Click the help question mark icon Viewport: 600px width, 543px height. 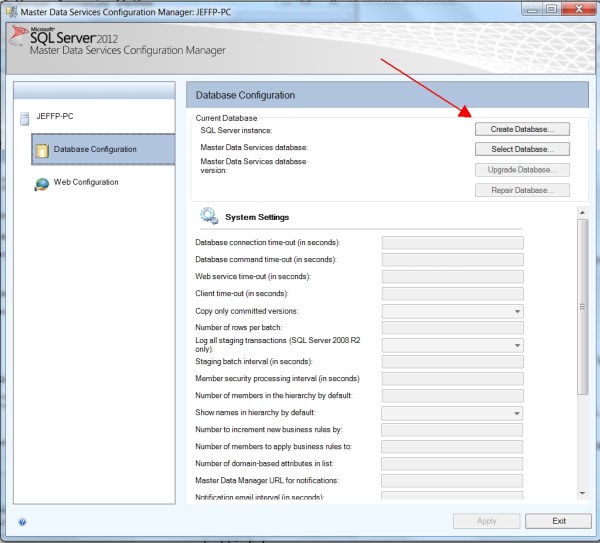(x=22, y=522)
